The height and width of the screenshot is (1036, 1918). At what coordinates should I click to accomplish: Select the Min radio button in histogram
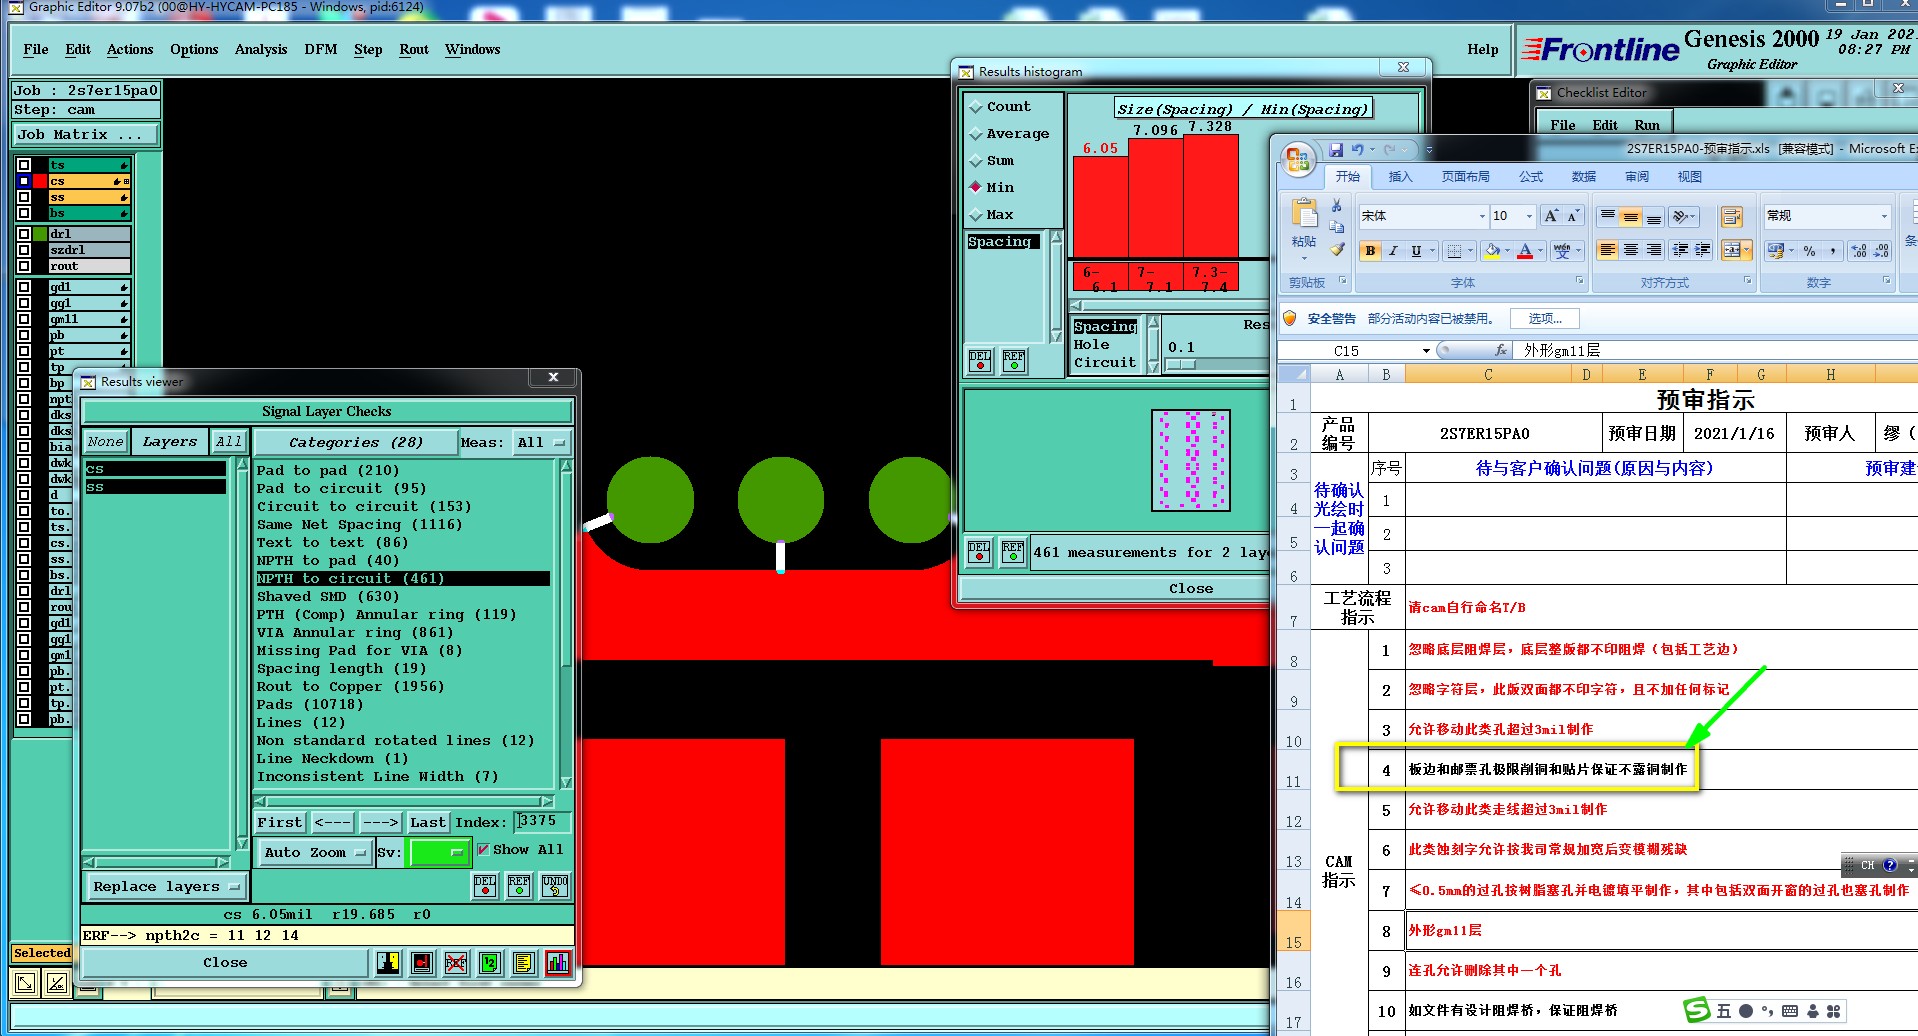point(976,188)
